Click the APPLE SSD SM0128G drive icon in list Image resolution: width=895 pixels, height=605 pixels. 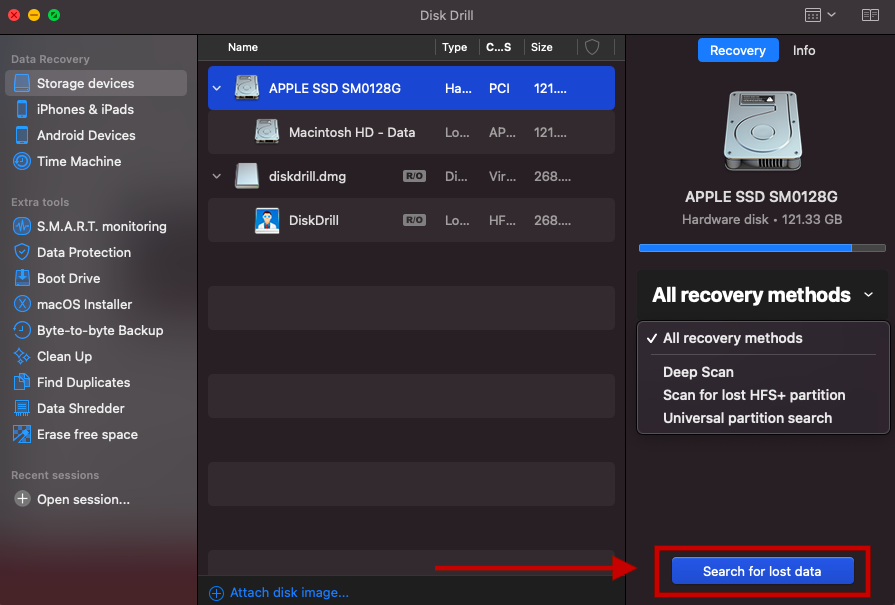coord(247,88)
